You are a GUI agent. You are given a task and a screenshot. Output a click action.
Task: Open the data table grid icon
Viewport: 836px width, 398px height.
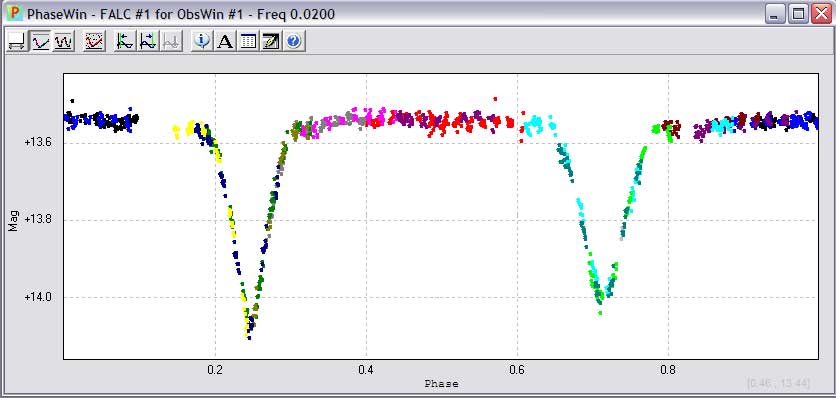[x=248, y=41]
